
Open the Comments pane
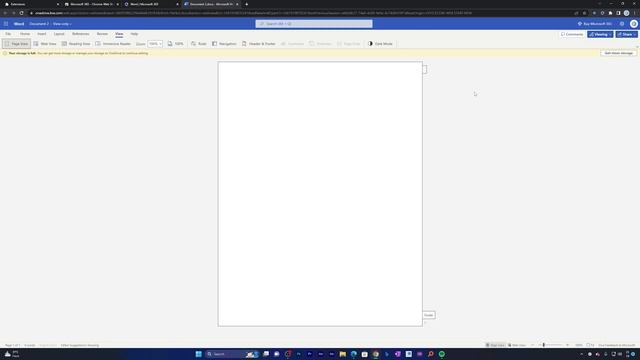[572, 34]
